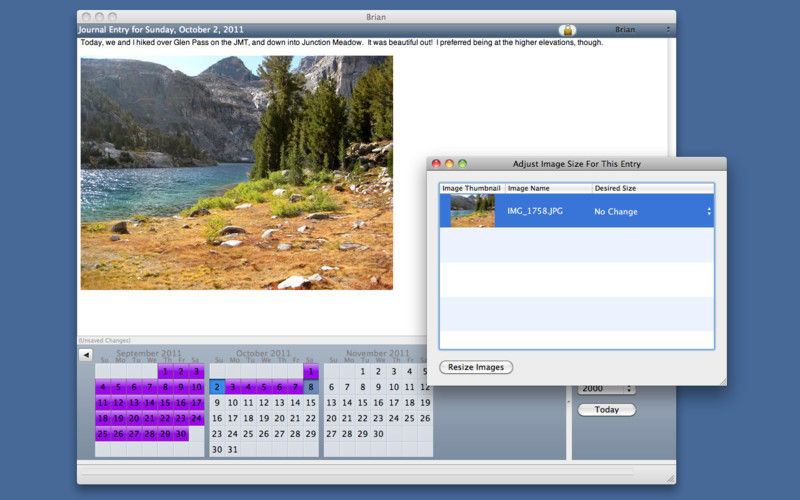Select October 15 in the calendar
Viewport: 800px width, 500px height.
311,403
